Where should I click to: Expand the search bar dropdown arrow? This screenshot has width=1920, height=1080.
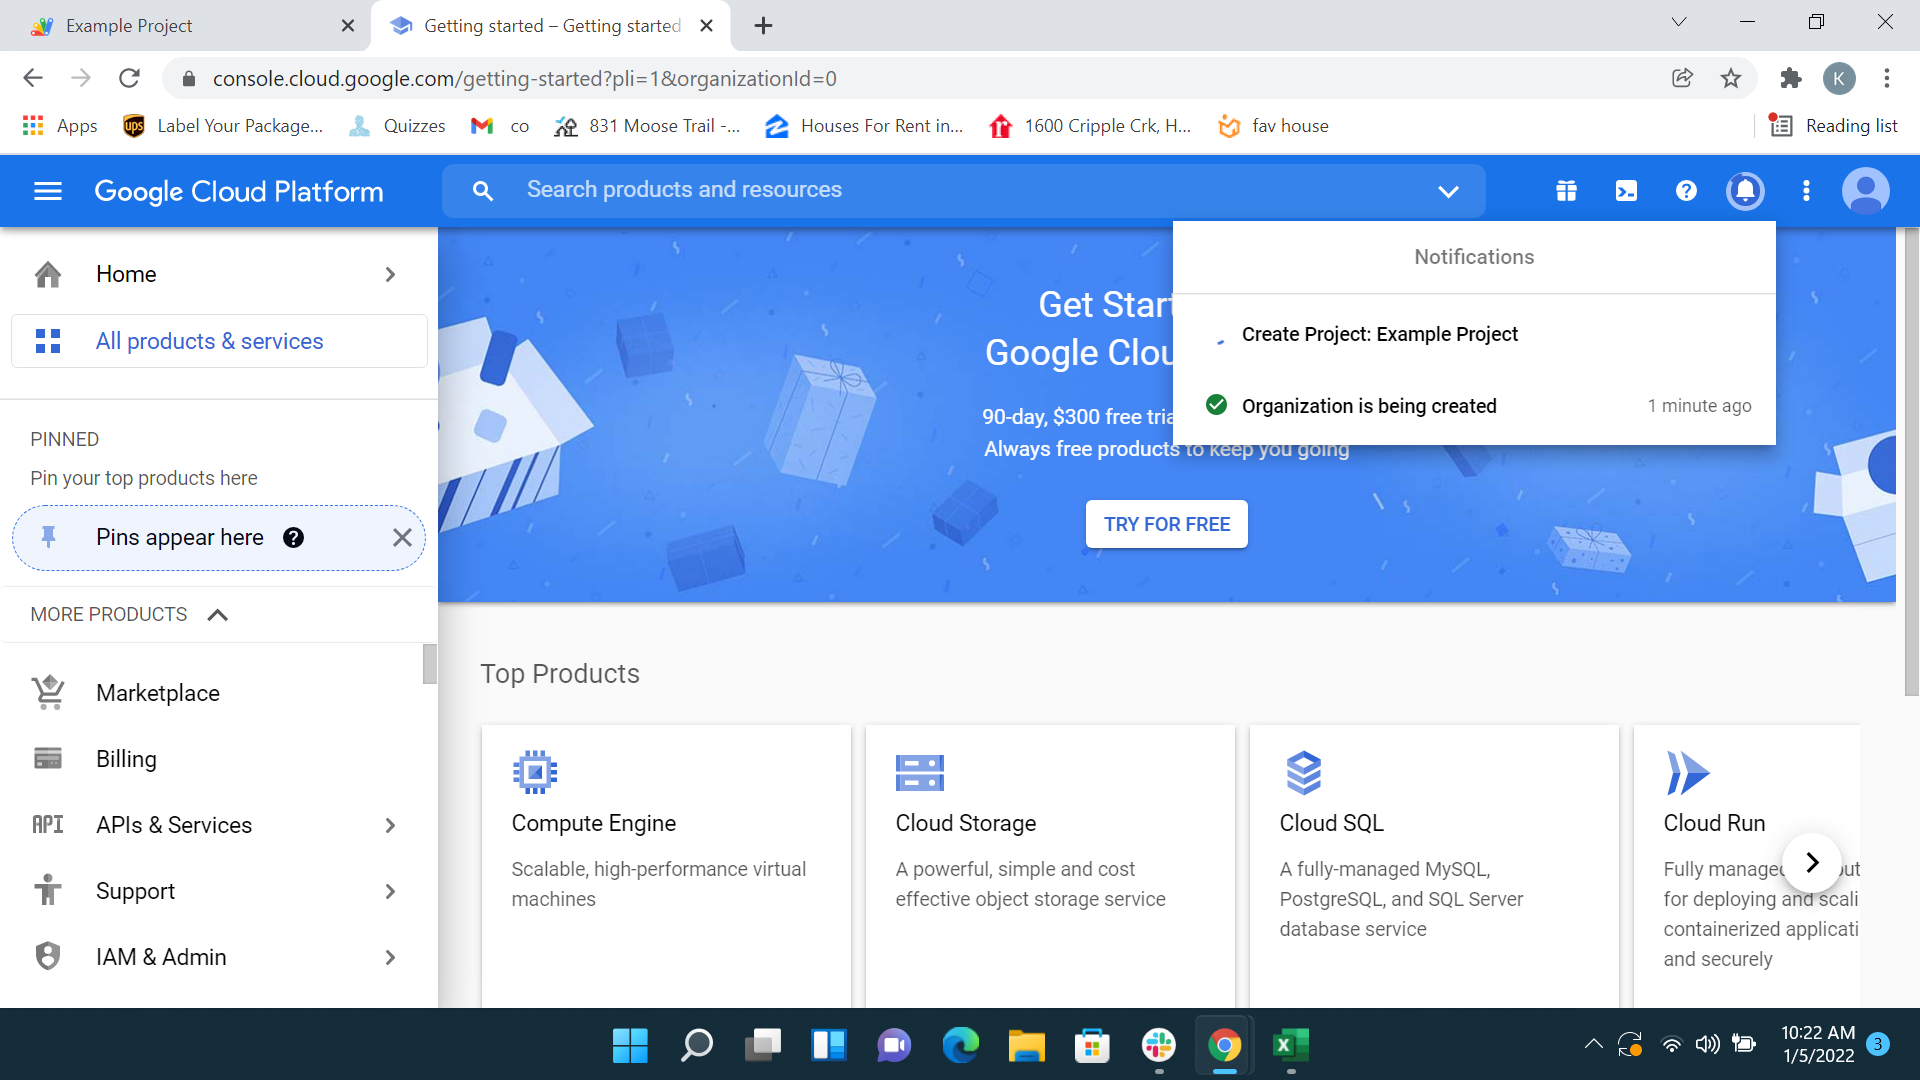coord(1448,191)
